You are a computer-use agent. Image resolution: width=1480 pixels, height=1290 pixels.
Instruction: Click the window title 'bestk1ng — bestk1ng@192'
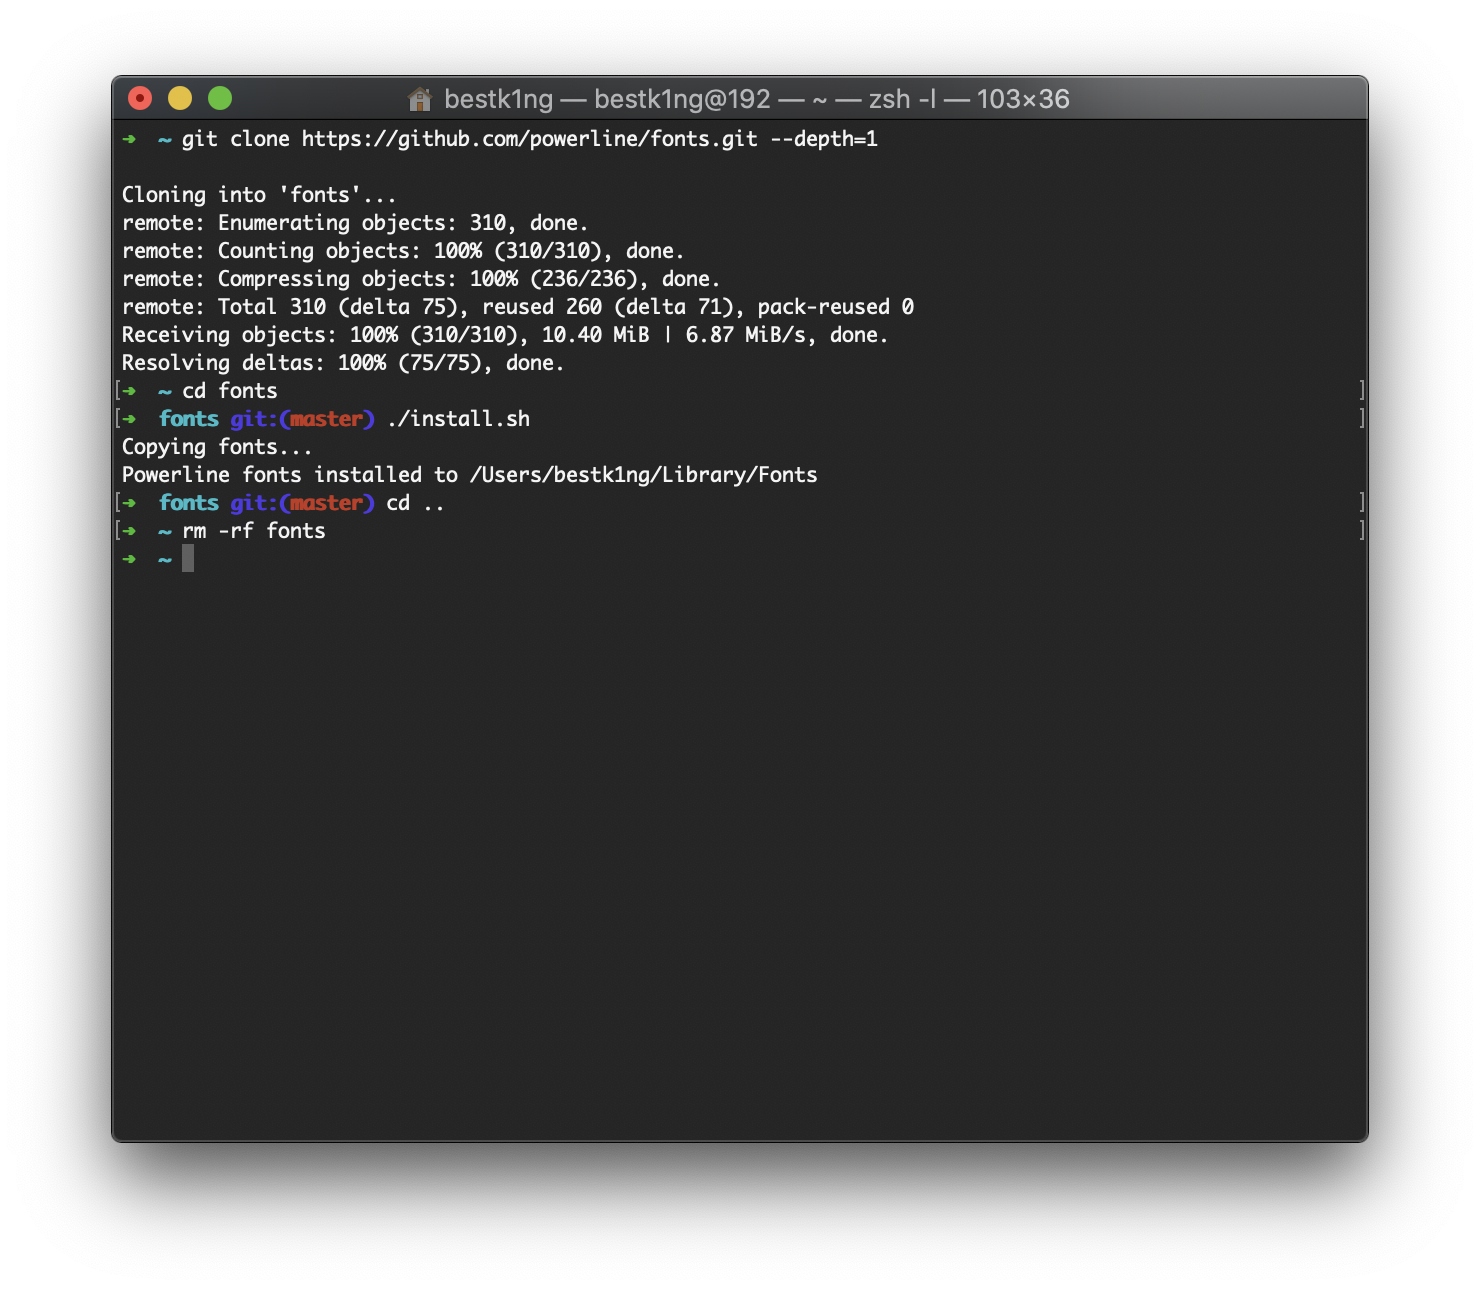pos(607,99)
